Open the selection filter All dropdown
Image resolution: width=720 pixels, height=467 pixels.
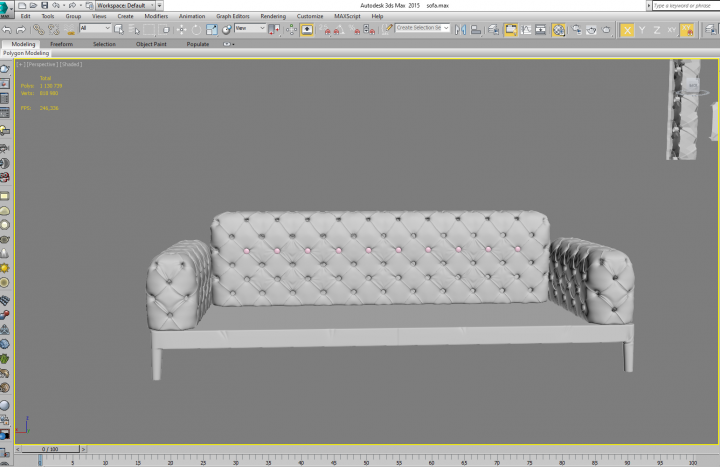point(95,28)
